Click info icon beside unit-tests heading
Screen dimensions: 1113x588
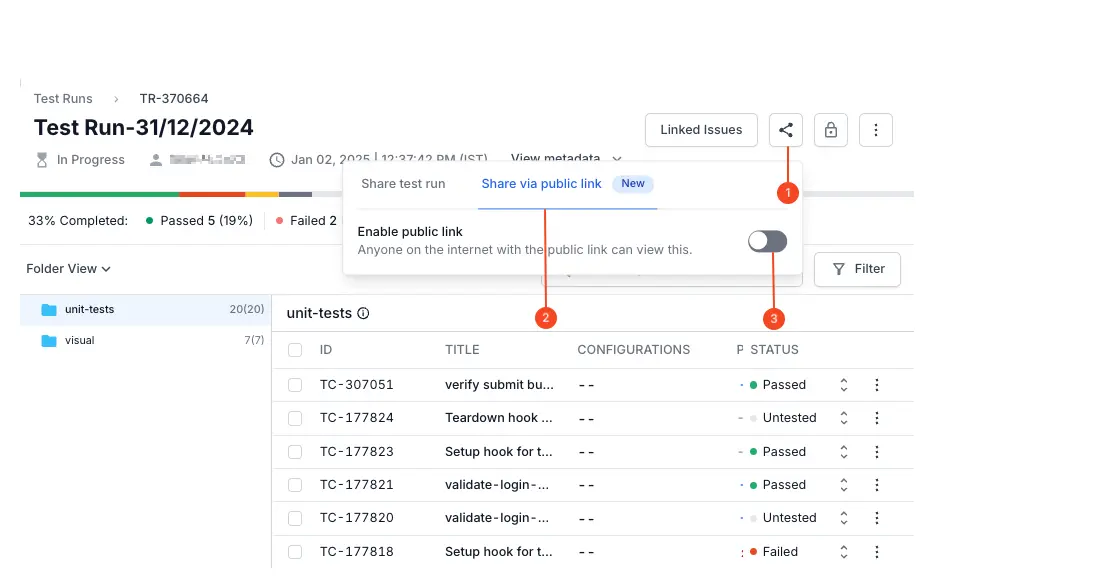click(363, 314)
